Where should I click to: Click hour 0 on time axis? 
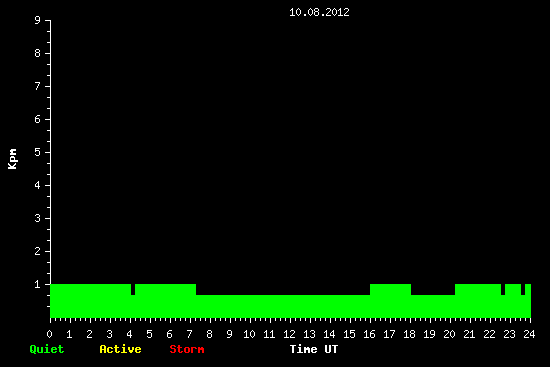tap(49, 334)
